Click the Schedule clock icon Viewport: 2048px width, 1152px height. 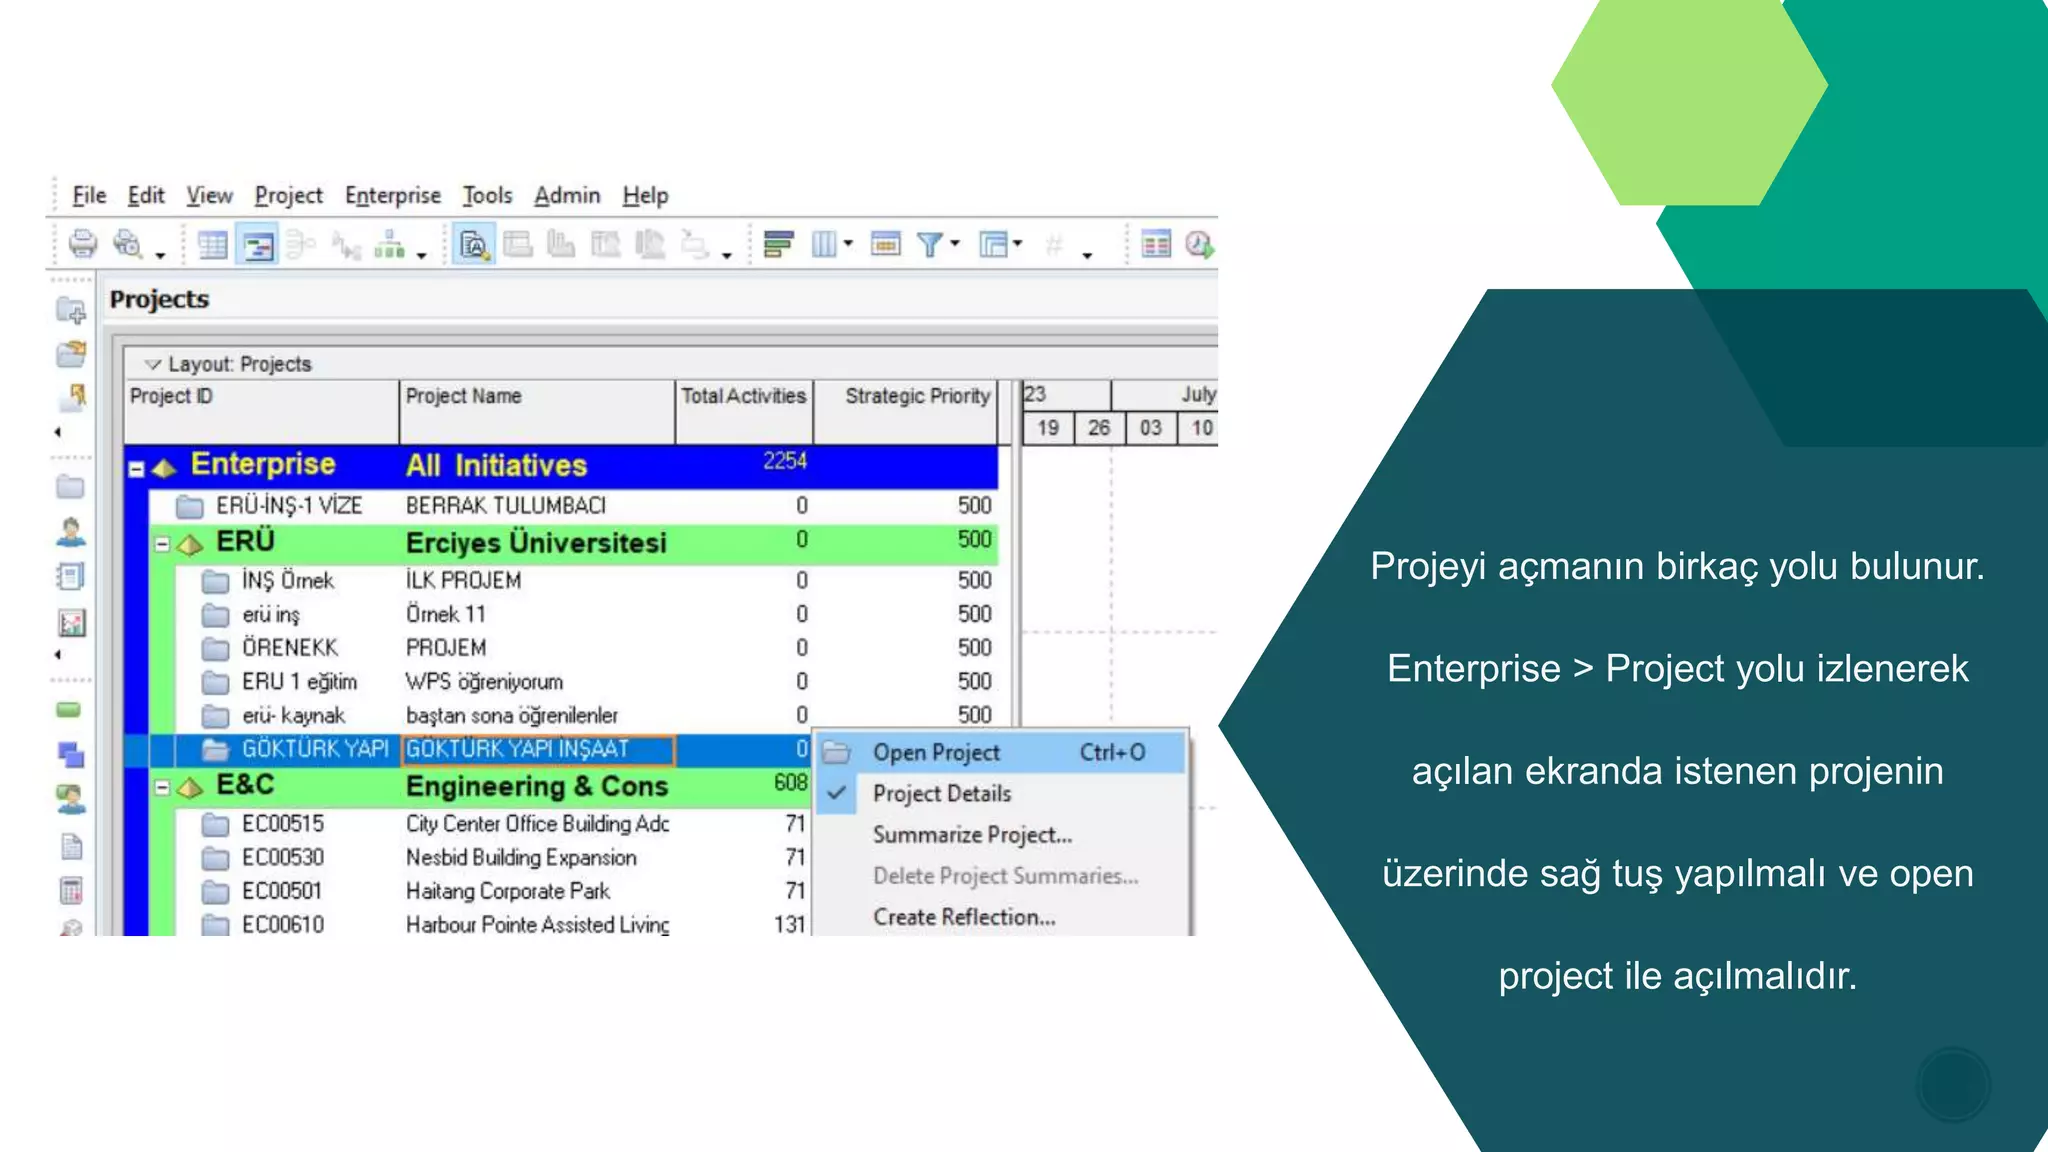pos(1199,244)
